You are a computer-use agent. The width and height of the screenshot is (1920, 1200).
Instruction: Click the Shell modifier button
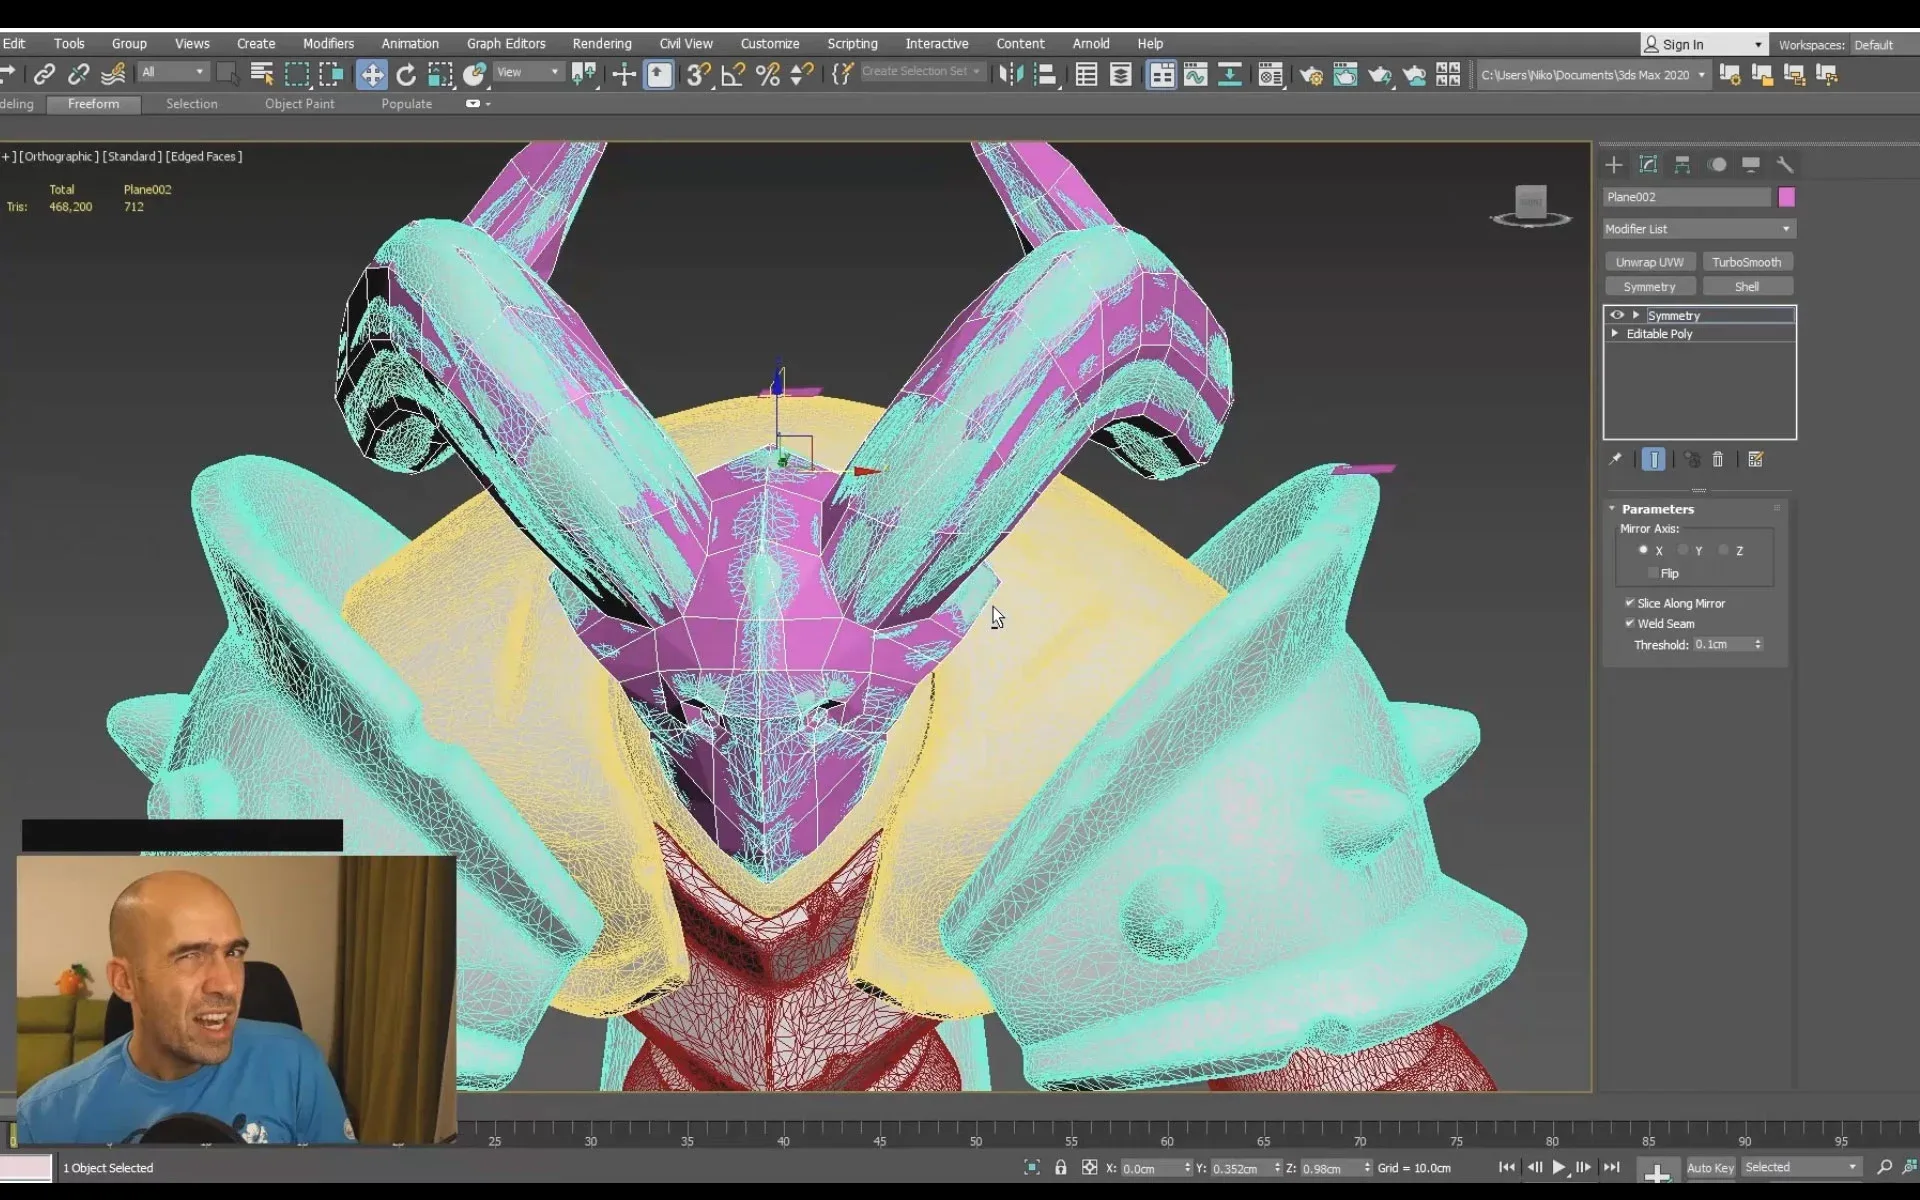click(x=1746, y=286)
